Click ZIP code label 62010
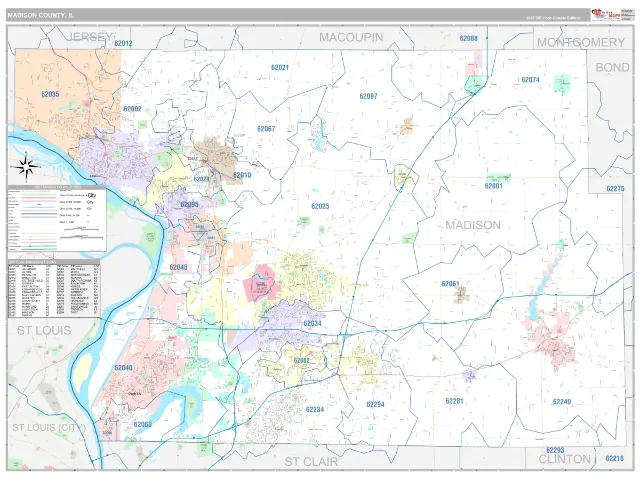The height and width of the screenshot is (480, 640). point(242,175)
